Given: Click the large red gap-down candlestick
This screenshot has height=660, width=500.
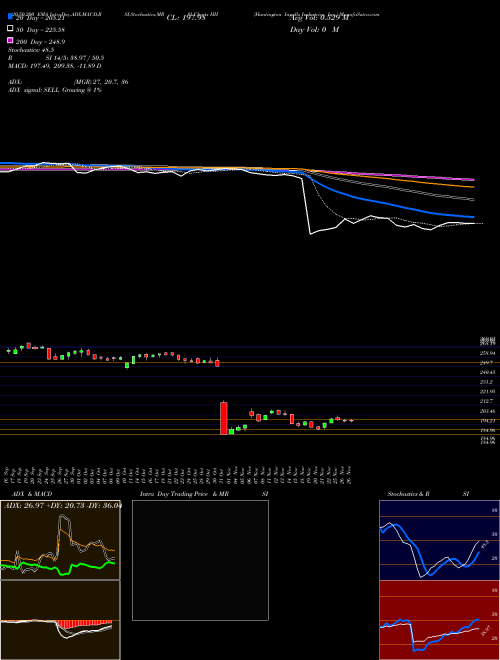Looking at the screenshot, I should [223, 418].
